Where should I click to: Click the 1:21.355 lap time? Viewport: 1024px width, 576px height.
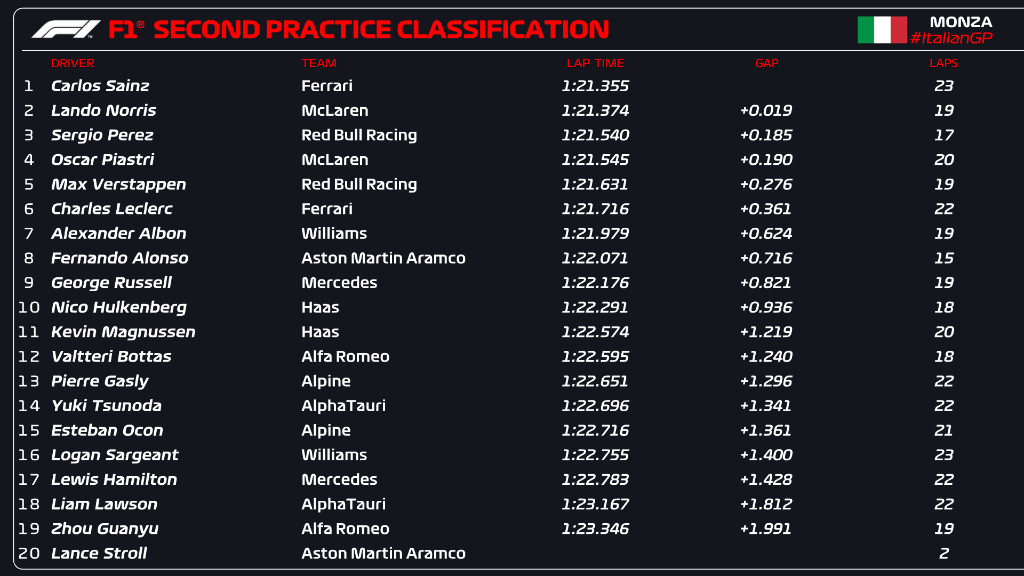tap(595, 86)
